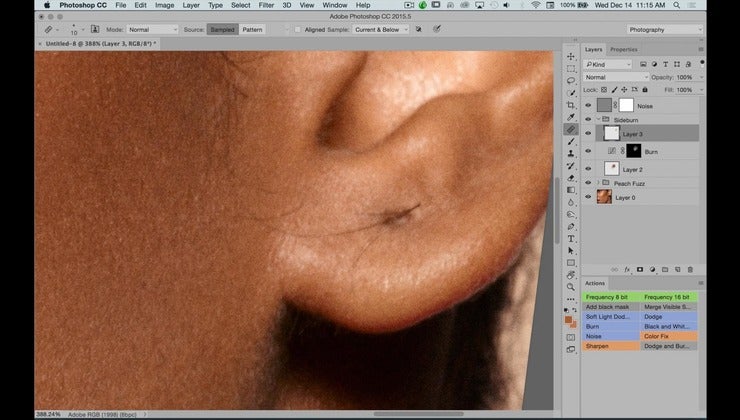Open the Edit Toolbar ellipsis button

pos(571,299)
